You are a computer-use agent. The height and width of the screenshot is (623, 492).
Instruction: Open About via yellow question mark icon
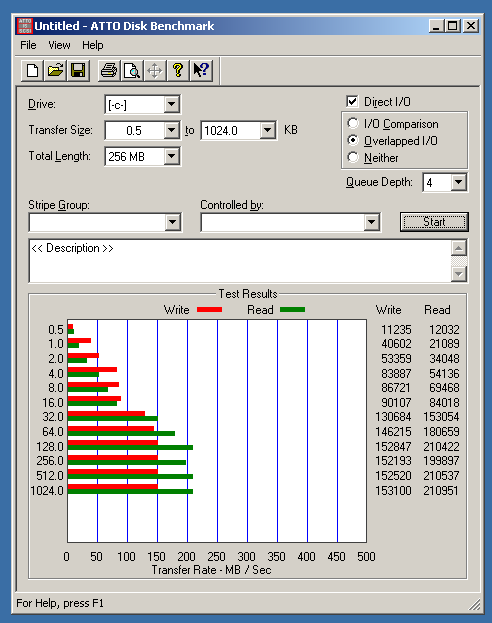(178, 71)
